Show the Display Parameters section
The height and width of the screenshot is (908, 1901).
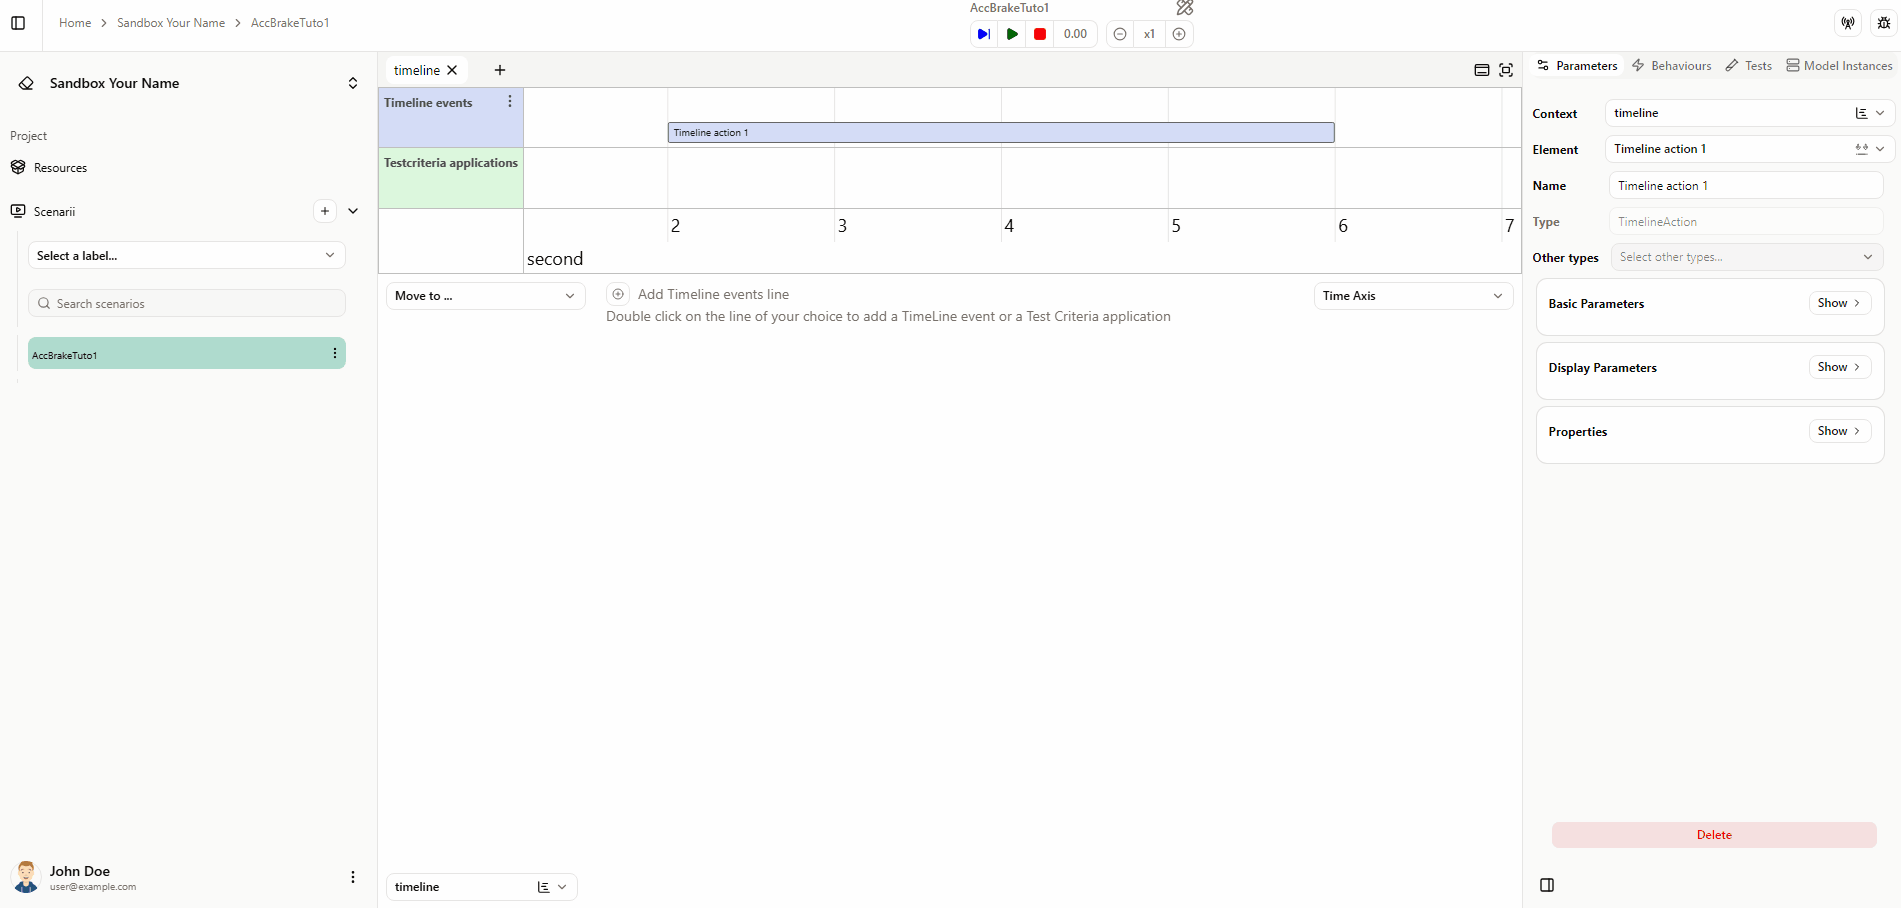click(x=1838, y=366)
